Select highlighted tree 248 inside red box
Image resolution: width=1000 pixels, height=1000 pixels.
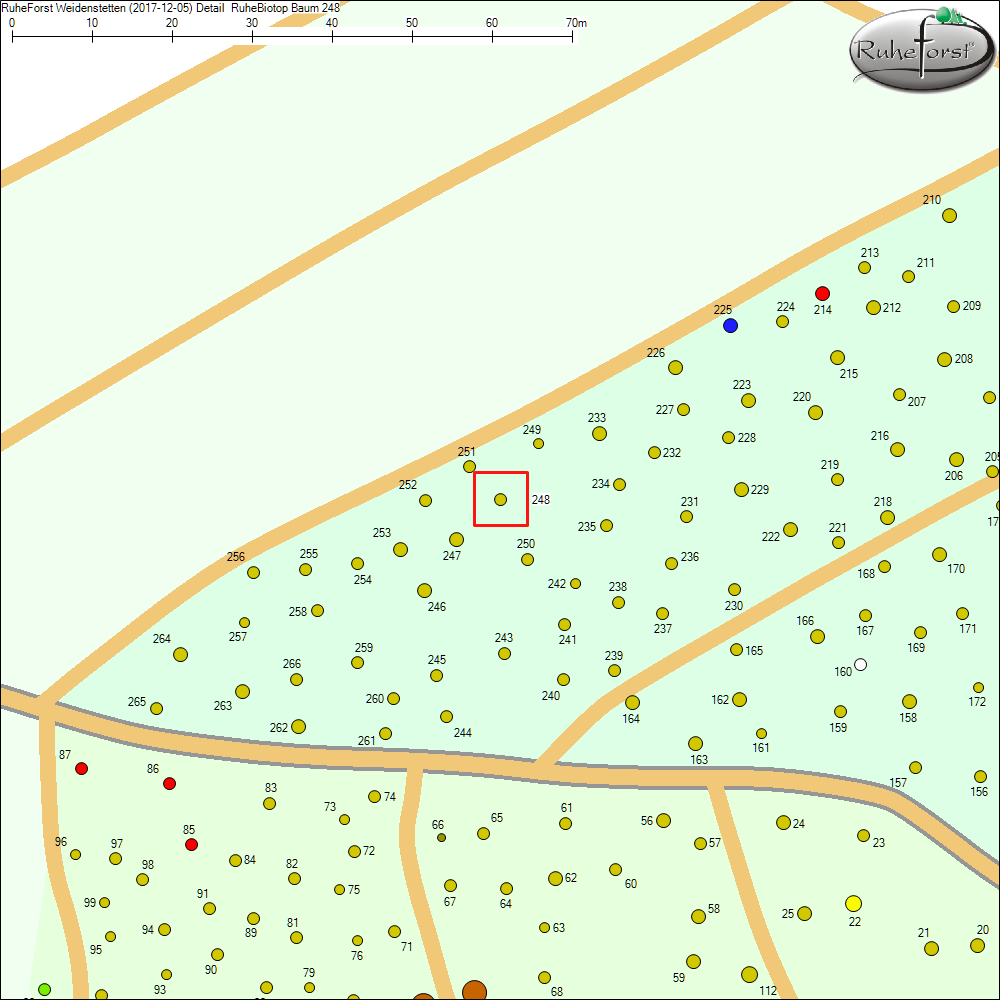point(500,498)
